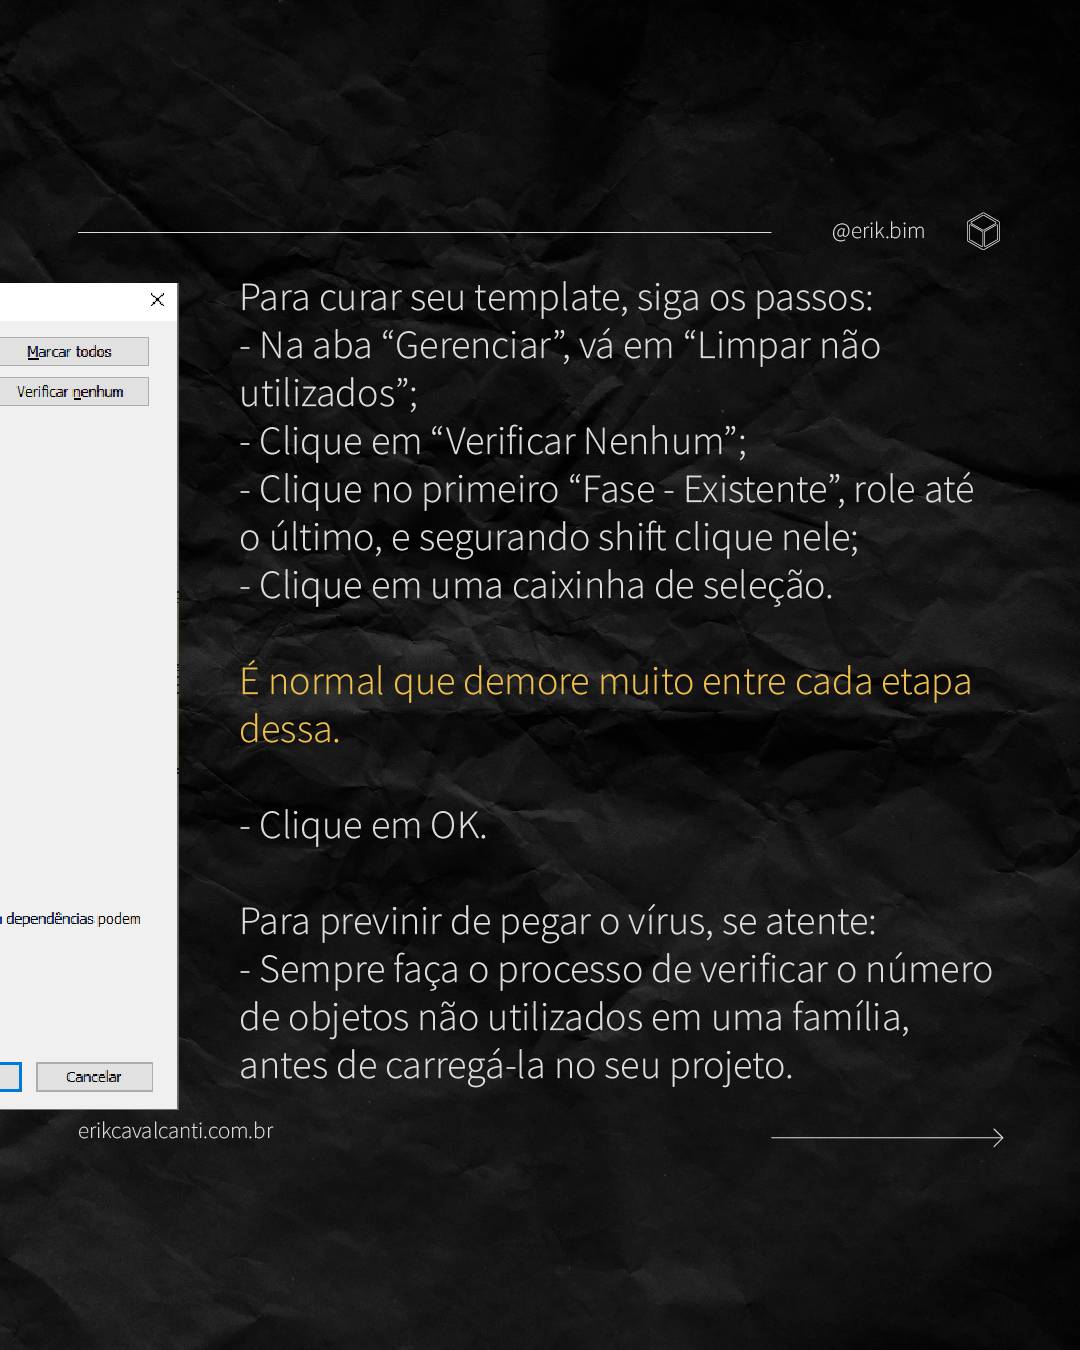Screen dimensions: 1080x1350
Task: Click the cube logo icon beside @erik.bim
Action: click(x=983, y=232)
